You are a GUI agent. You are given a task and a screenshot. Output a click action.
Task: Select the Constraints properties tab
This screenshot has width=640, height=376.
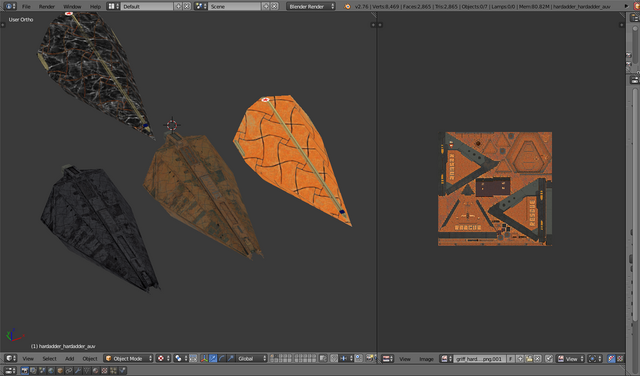point(69,371)
